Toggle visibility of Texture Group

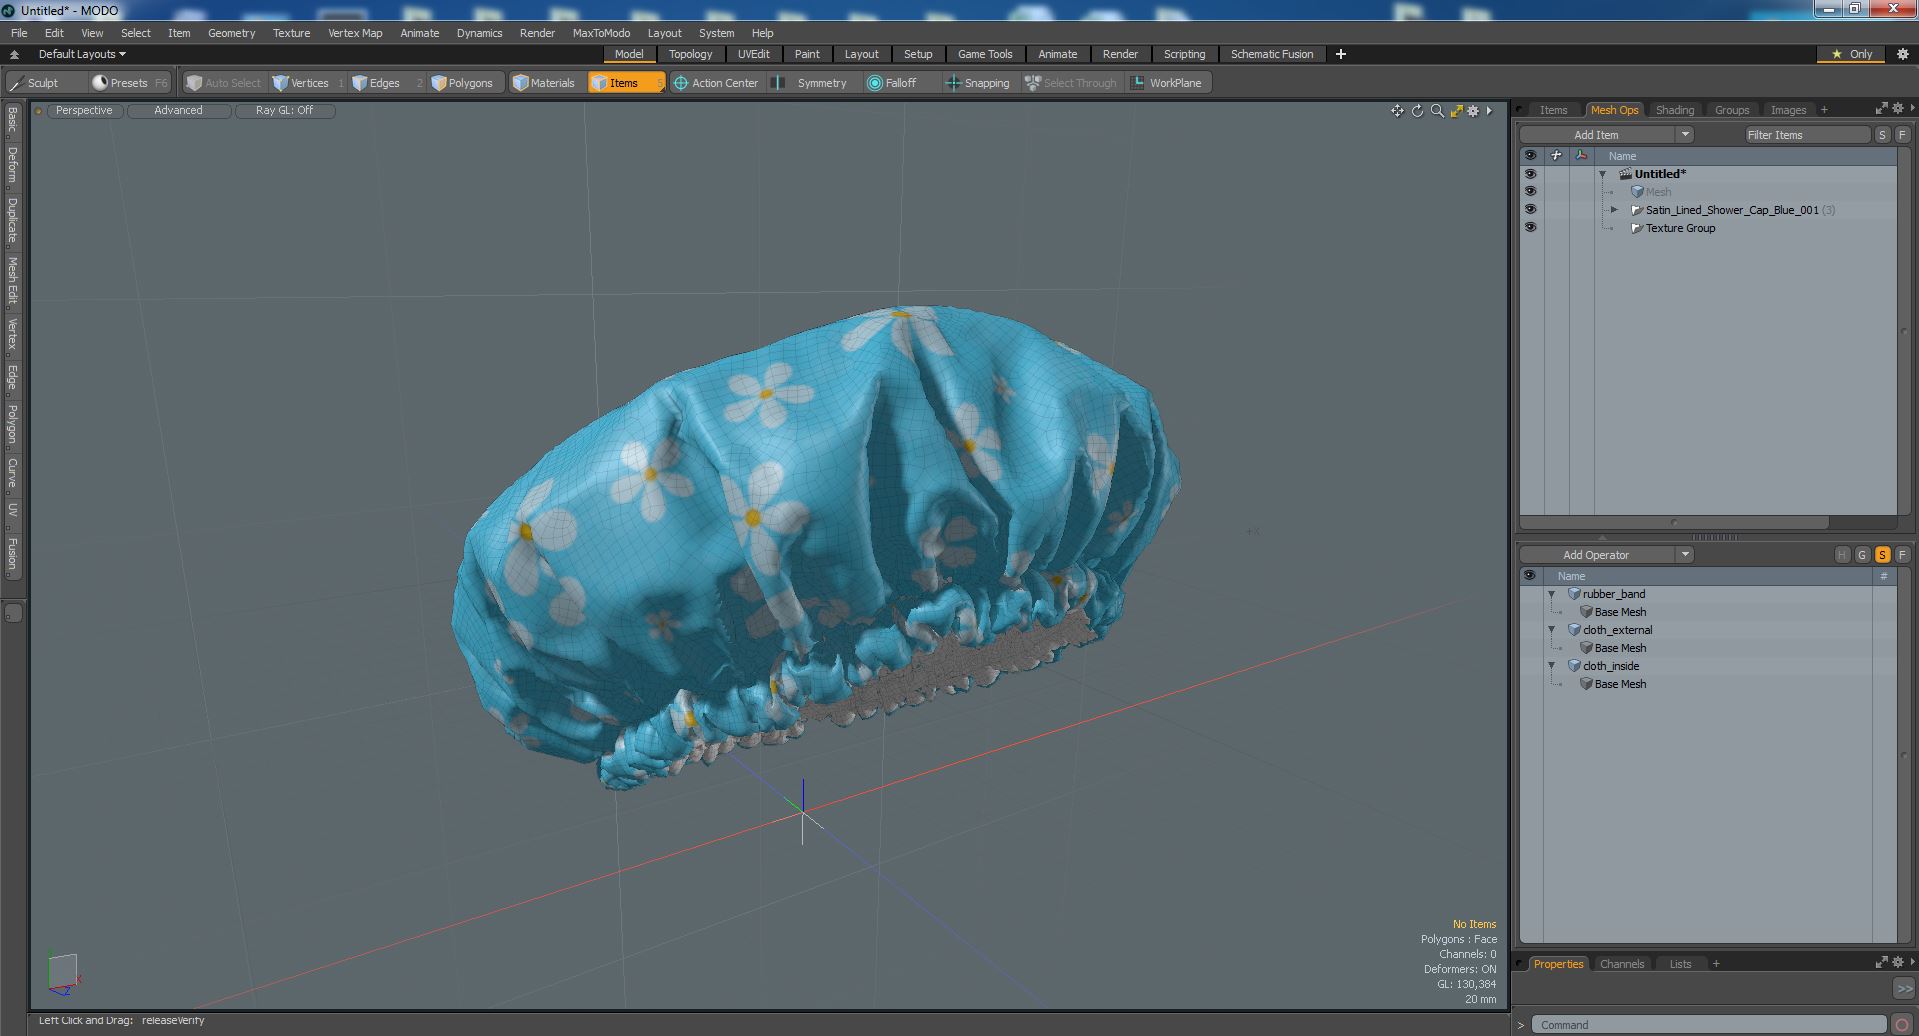point(1530,228)
